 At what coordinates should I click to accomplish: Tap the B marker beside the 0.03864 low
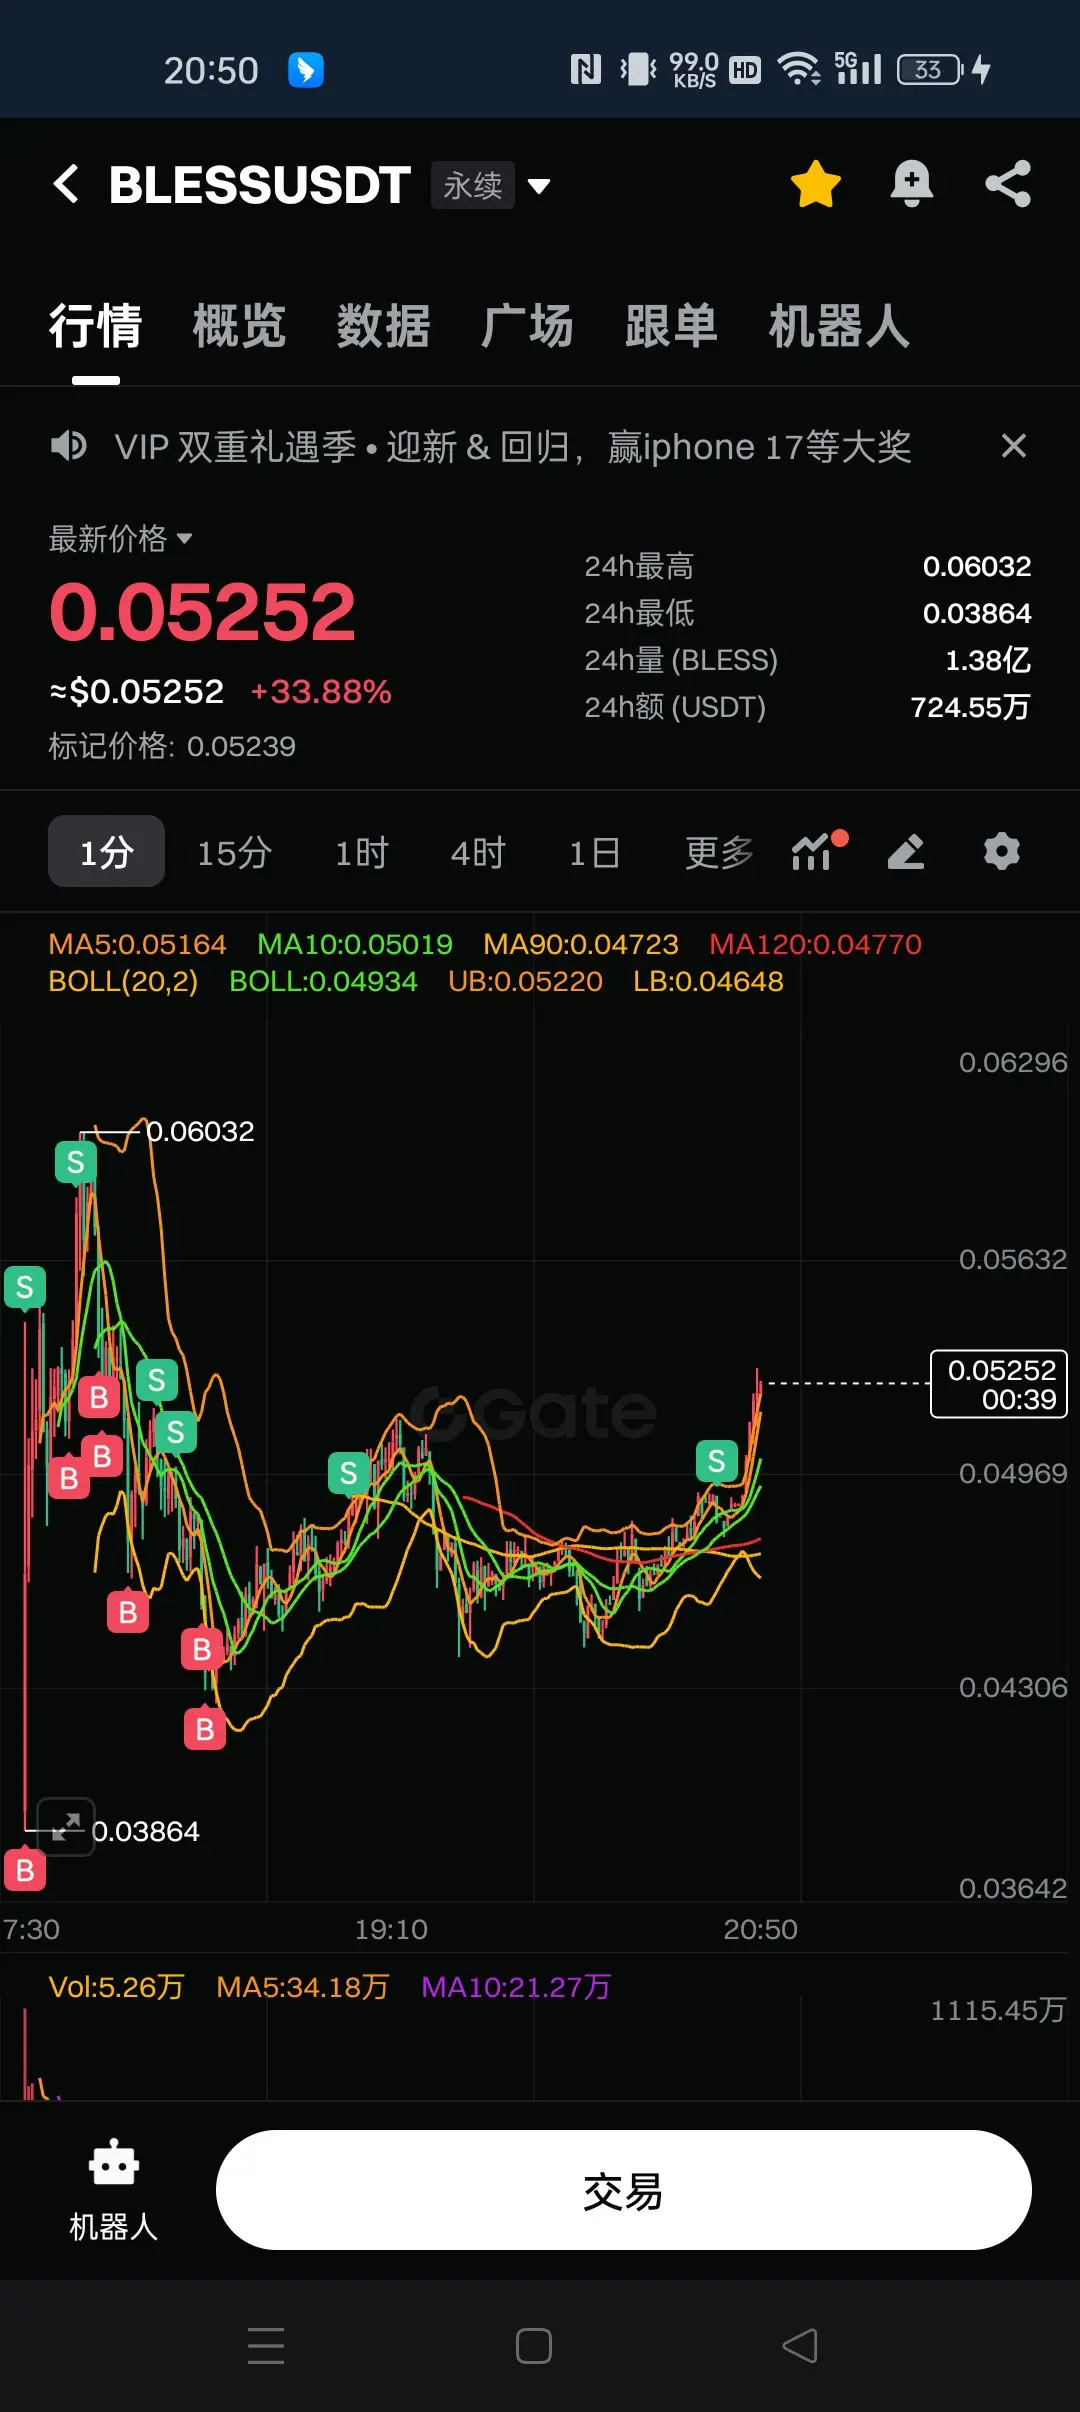(x=25, y=1870)
